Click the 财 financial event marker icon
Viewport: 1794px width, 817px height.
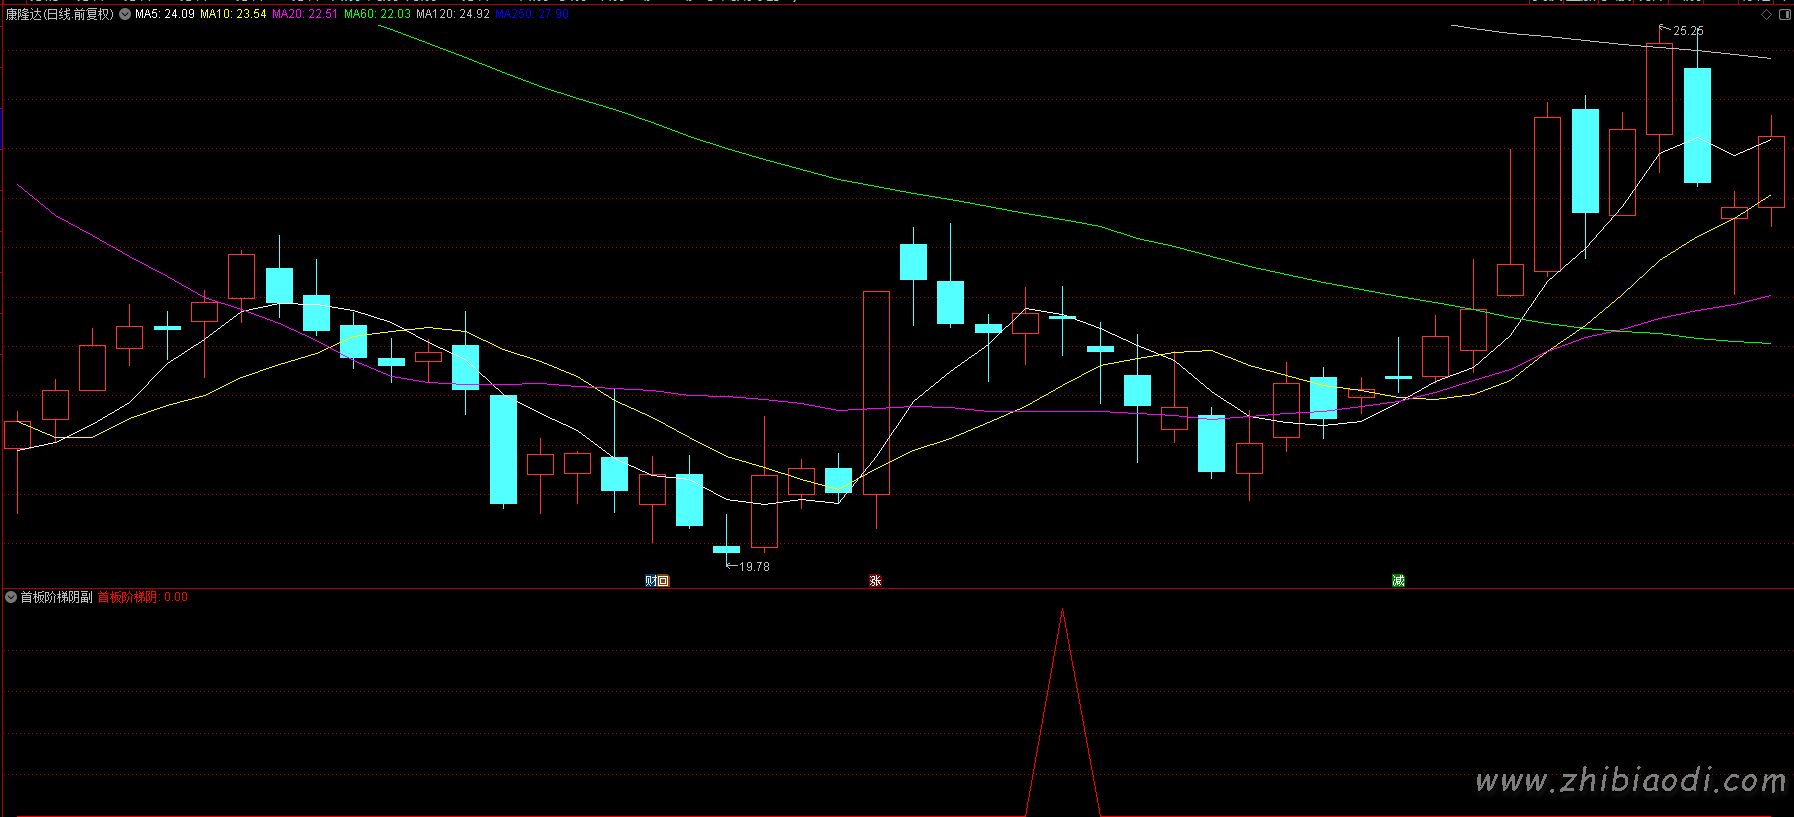click(x=651, y=581)
